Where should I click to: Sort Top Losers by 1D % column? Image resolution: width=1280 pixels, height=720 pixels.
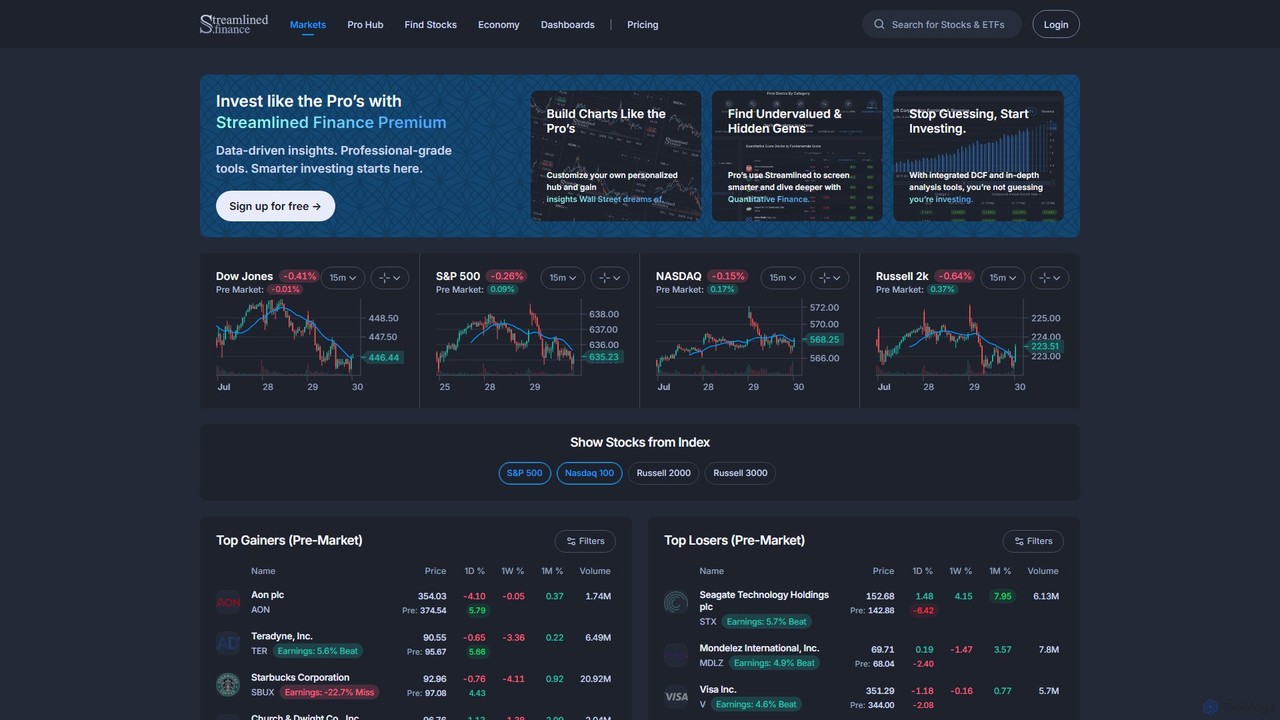[922, 571]
